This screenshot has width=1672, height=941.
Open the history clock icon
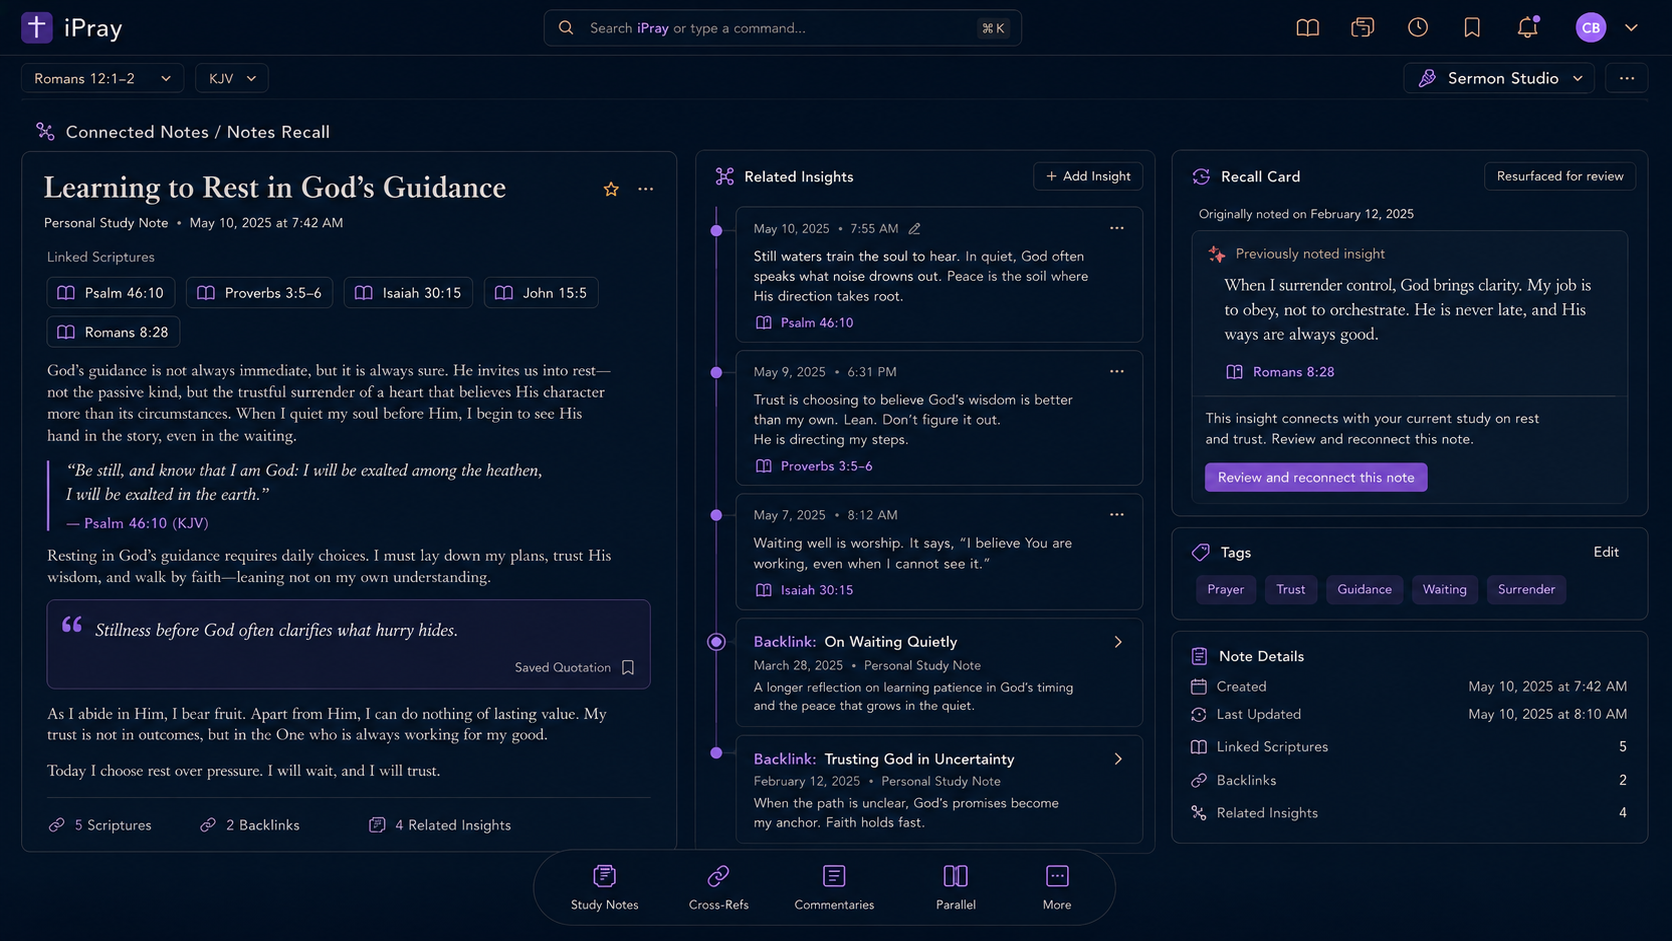[1418, 28]
